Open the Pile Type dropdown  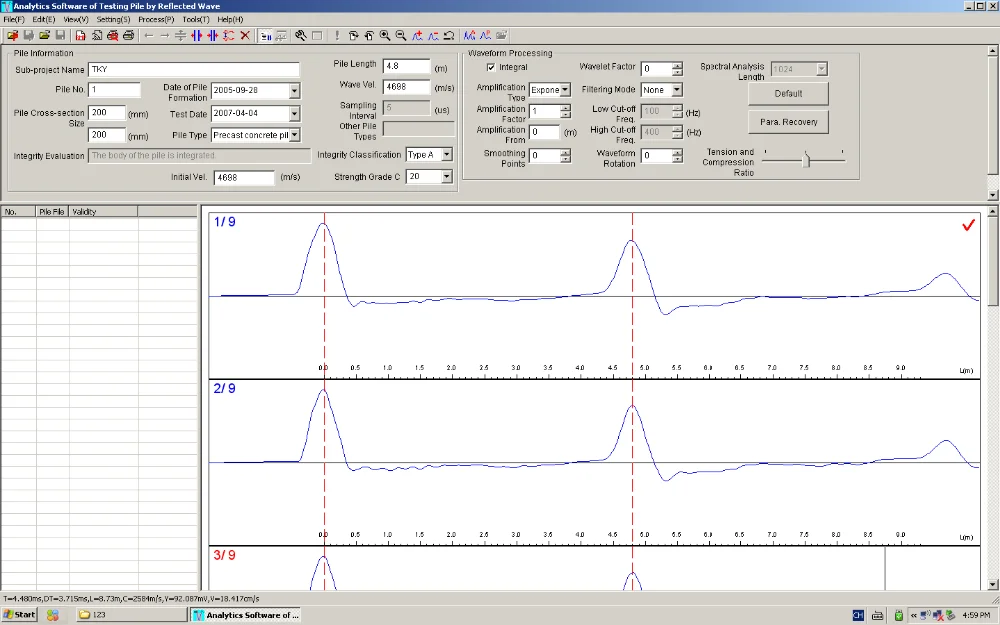click(x=295, y=135)
